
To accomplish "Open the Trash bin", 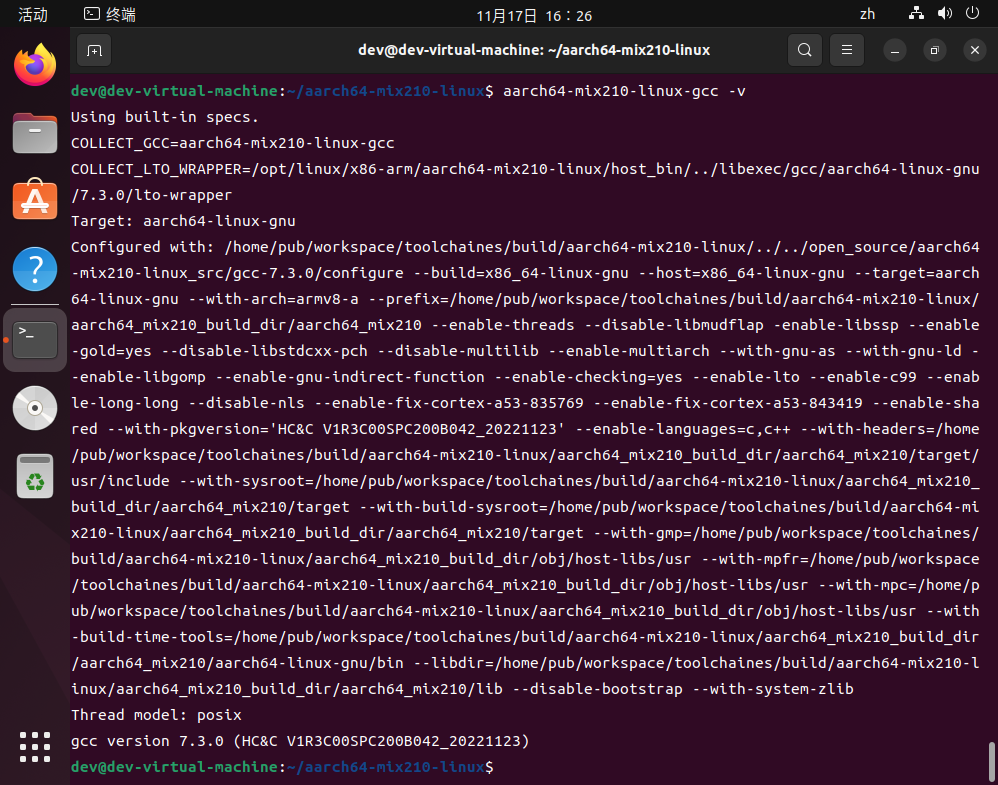I will coord(35,476).
